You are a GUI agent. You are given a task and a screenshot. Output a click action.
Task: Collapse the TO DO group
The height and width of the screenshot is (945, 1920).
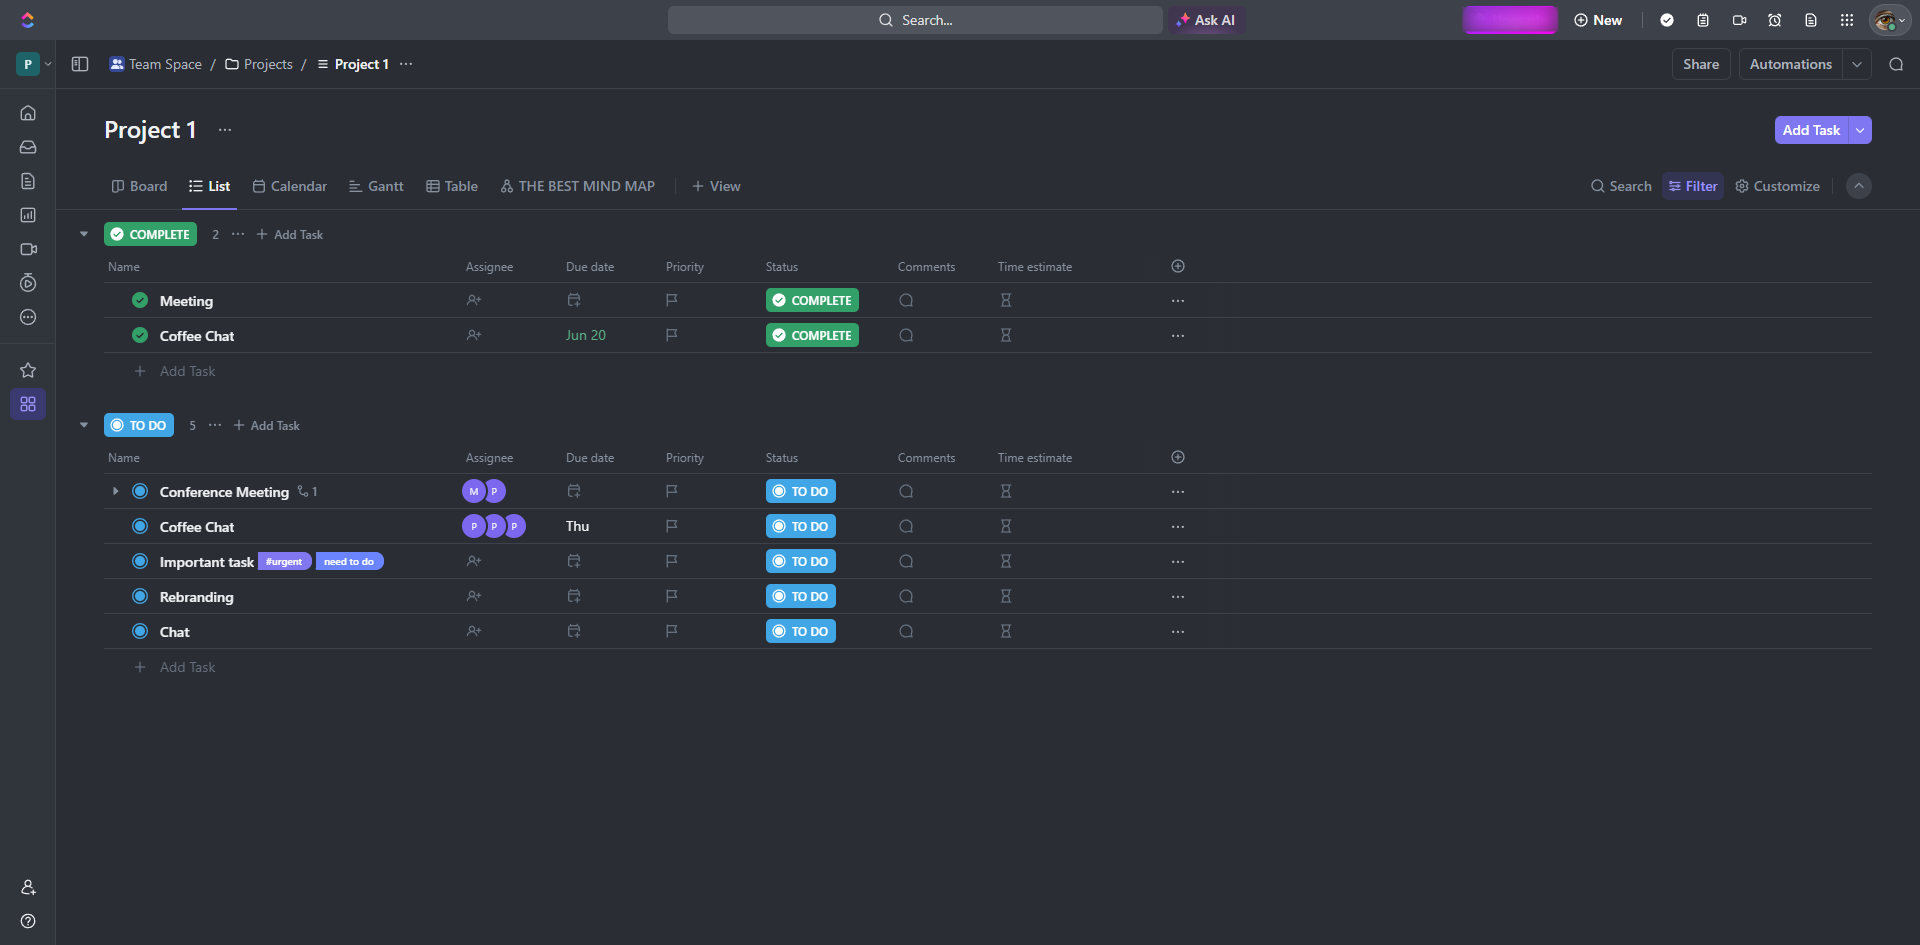84,425
